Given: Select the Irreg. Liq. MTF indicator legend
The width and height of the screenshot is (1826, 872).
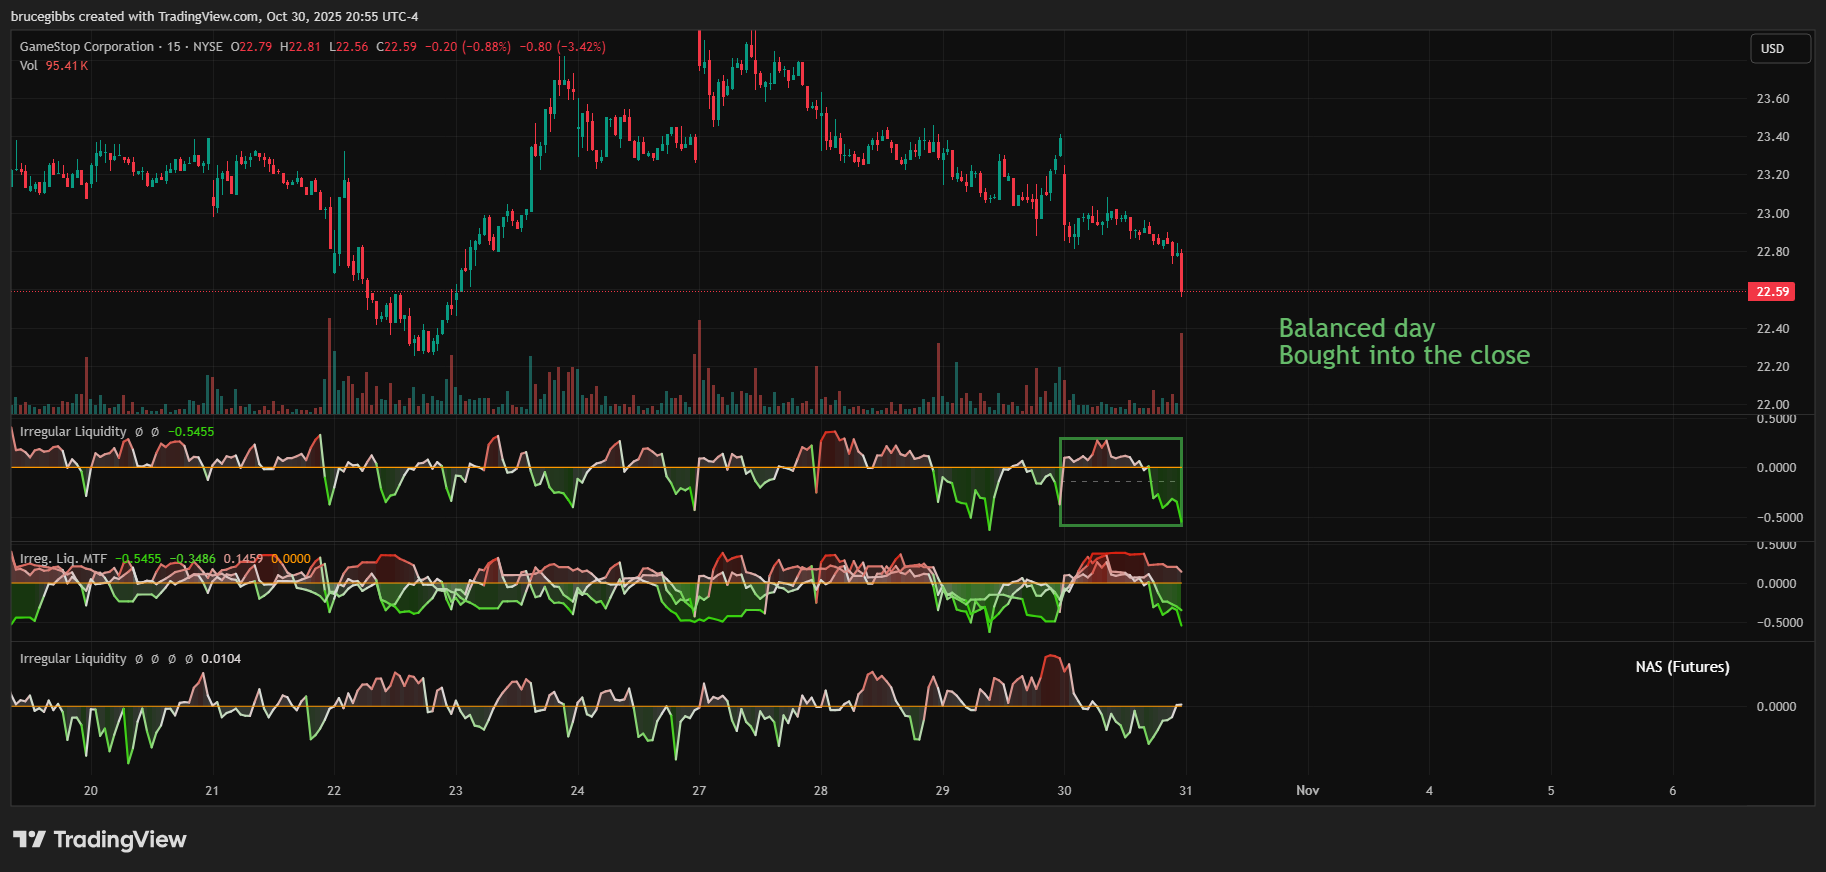Looking at the screenshot, I should 63,559.
